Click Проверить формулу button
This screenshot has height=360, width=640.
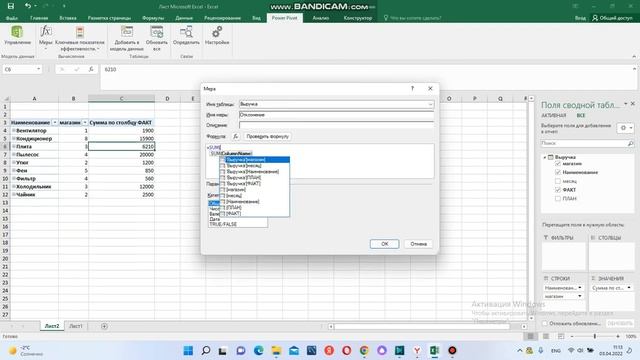tap(267, 136)
